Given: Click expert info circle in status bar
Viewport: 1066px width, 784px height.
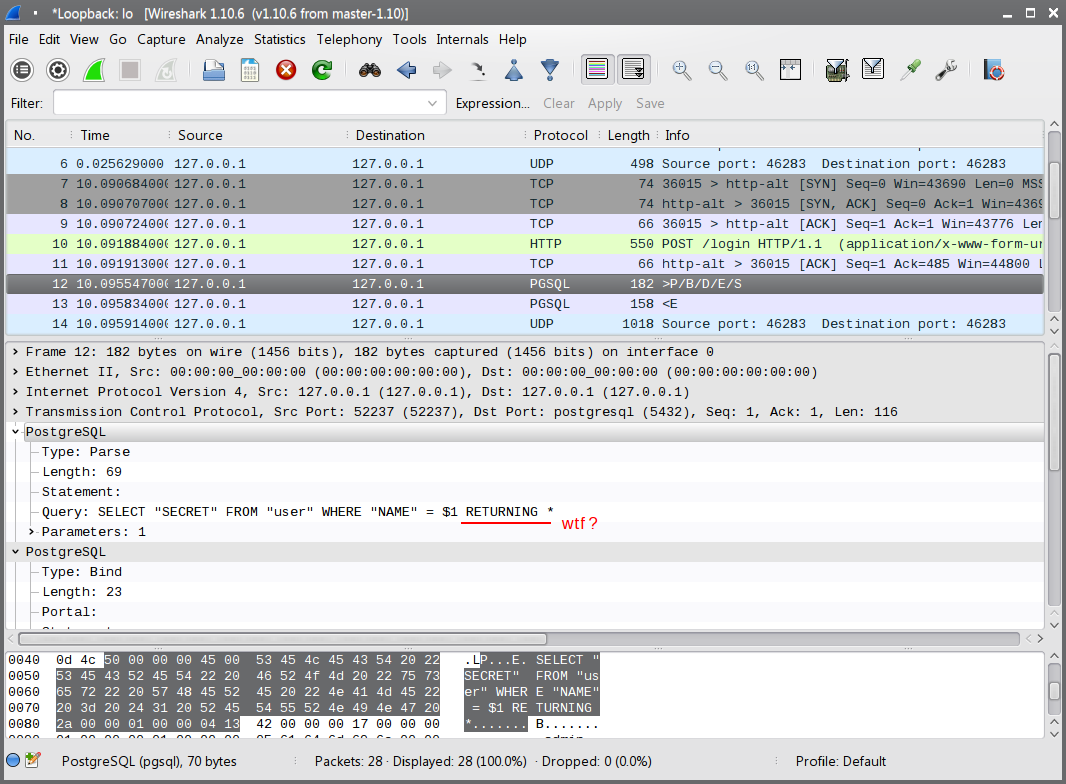Looking at the screenshot, I should coord(13,760).
